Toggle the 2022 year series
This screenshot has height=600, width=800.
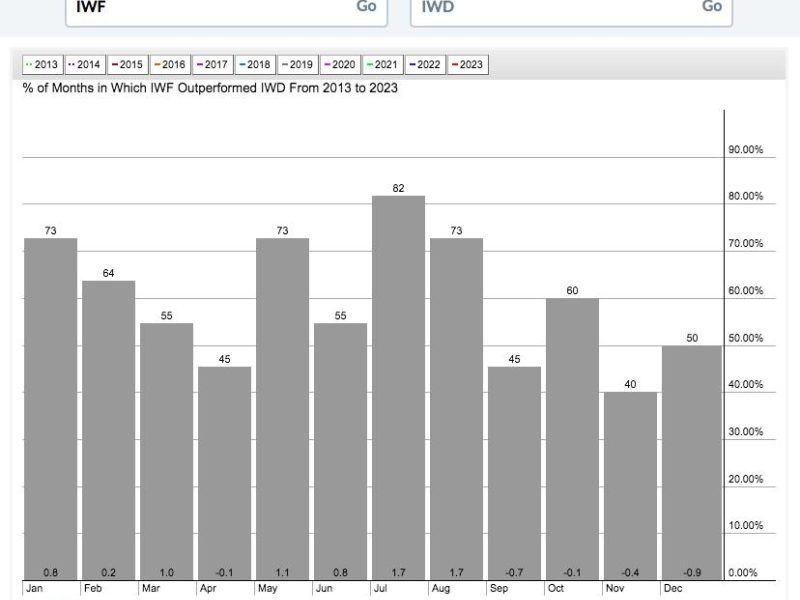pos(426,65)
